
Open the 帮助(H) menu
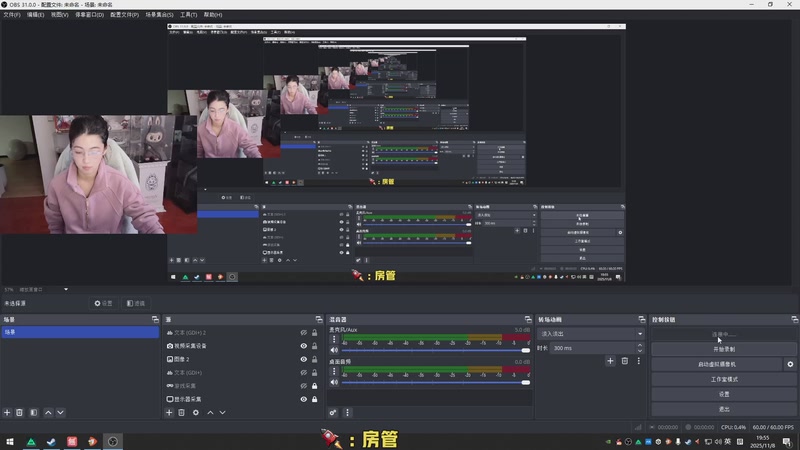click(x=213, y=15)
